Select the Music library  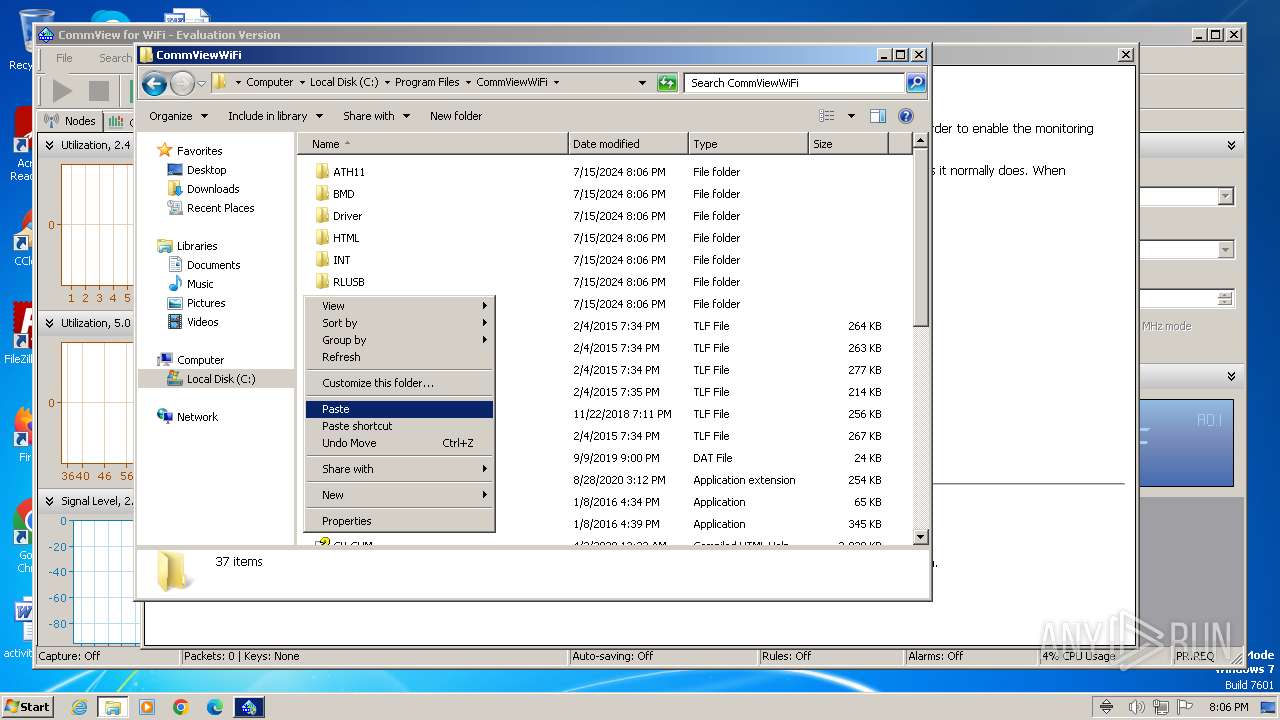coord(200,284)
